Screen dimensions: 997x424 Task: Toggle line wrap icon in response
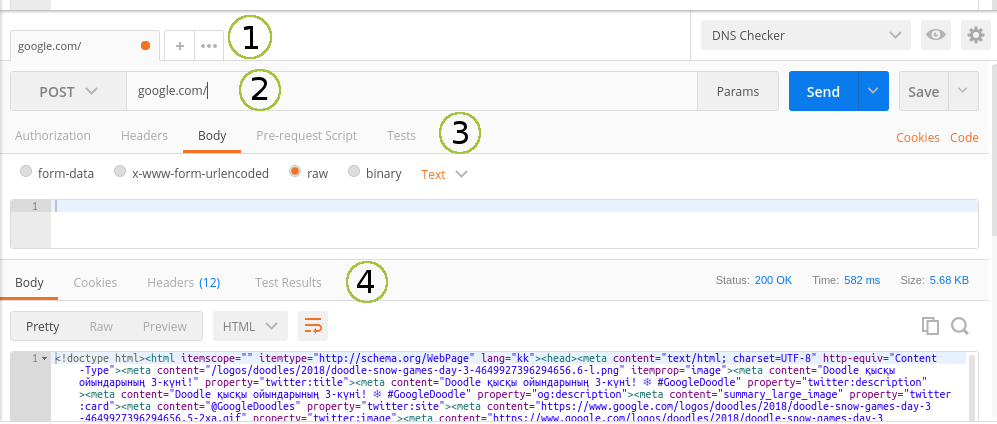tap(313, 326)
